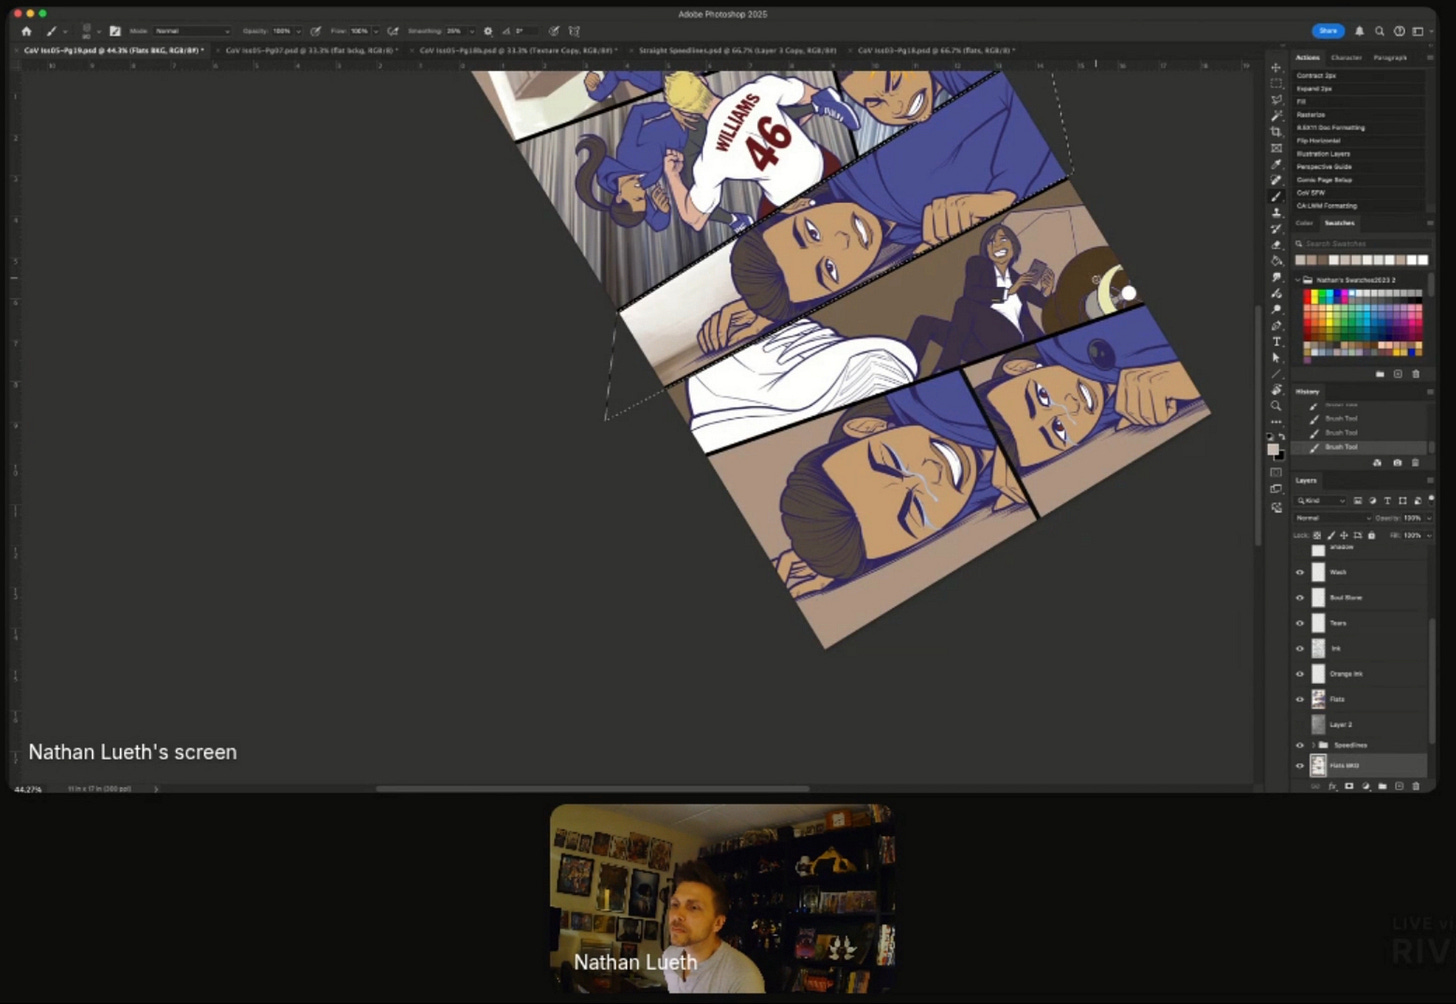Switch to the Character tab
The image size is (1456, 1004).
(1346, 57)
